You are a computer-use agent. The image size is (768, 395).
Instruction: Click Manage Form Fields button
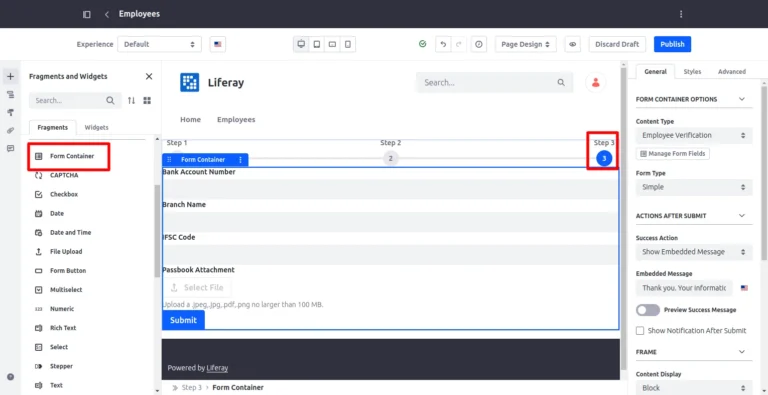(x=672, y=154)
